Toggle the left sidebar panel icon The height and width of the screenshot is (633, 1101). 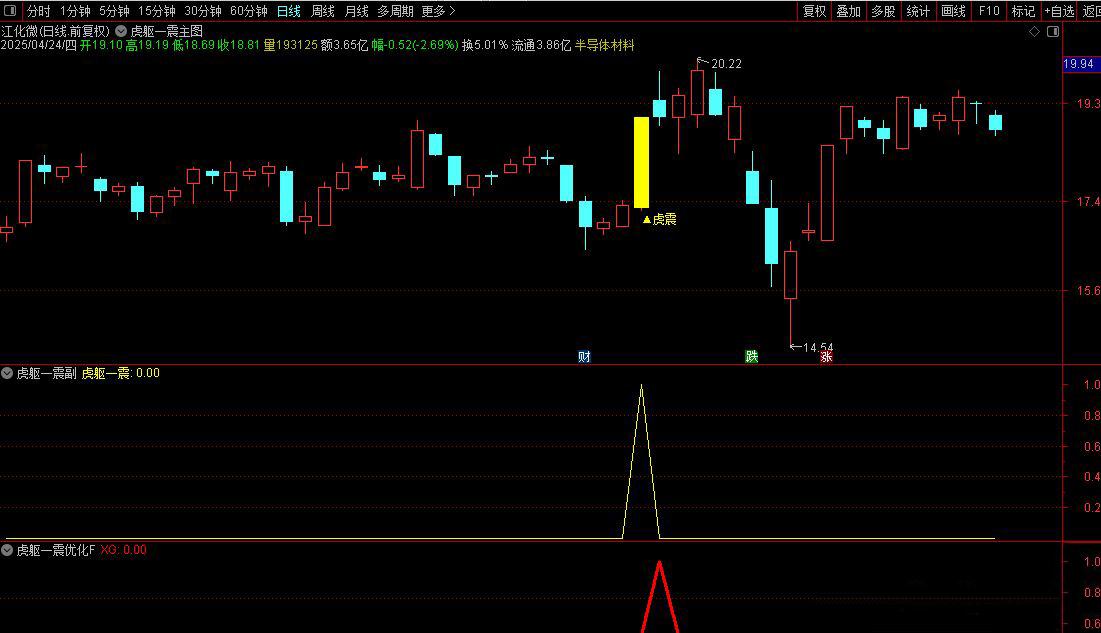coord(10,11)
